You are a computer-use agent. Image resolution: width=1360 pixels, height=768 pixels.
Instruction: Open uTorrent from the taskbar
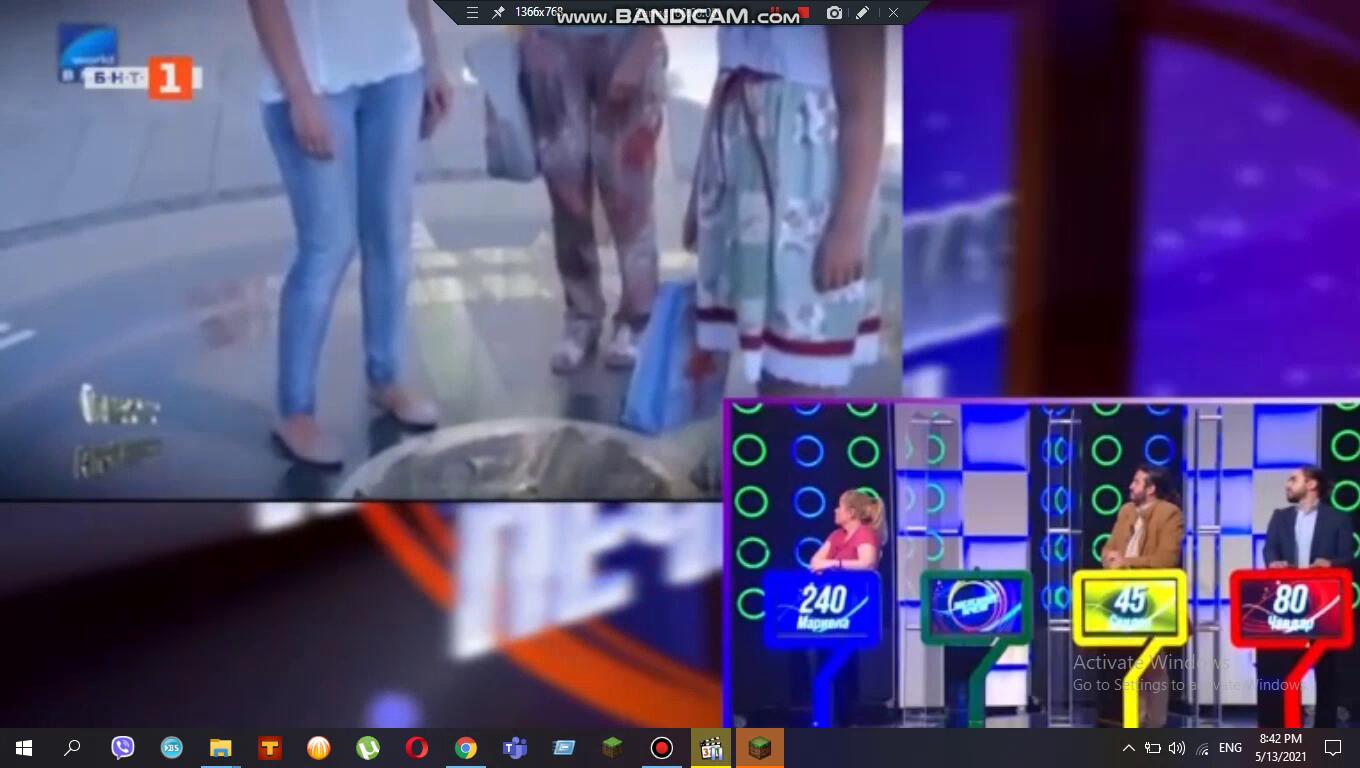point(368,748)
